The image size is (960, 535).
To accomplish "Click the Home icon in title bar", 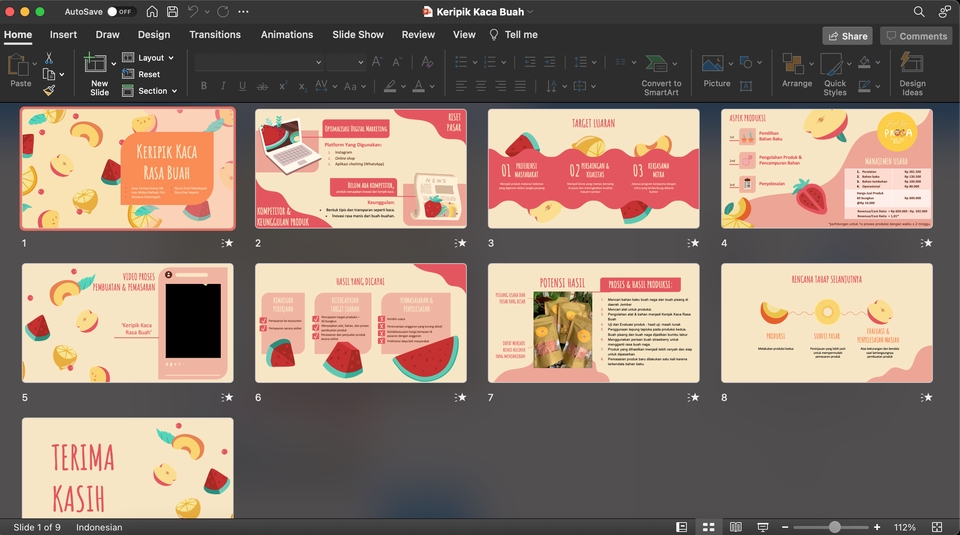I will coord(152,12).
